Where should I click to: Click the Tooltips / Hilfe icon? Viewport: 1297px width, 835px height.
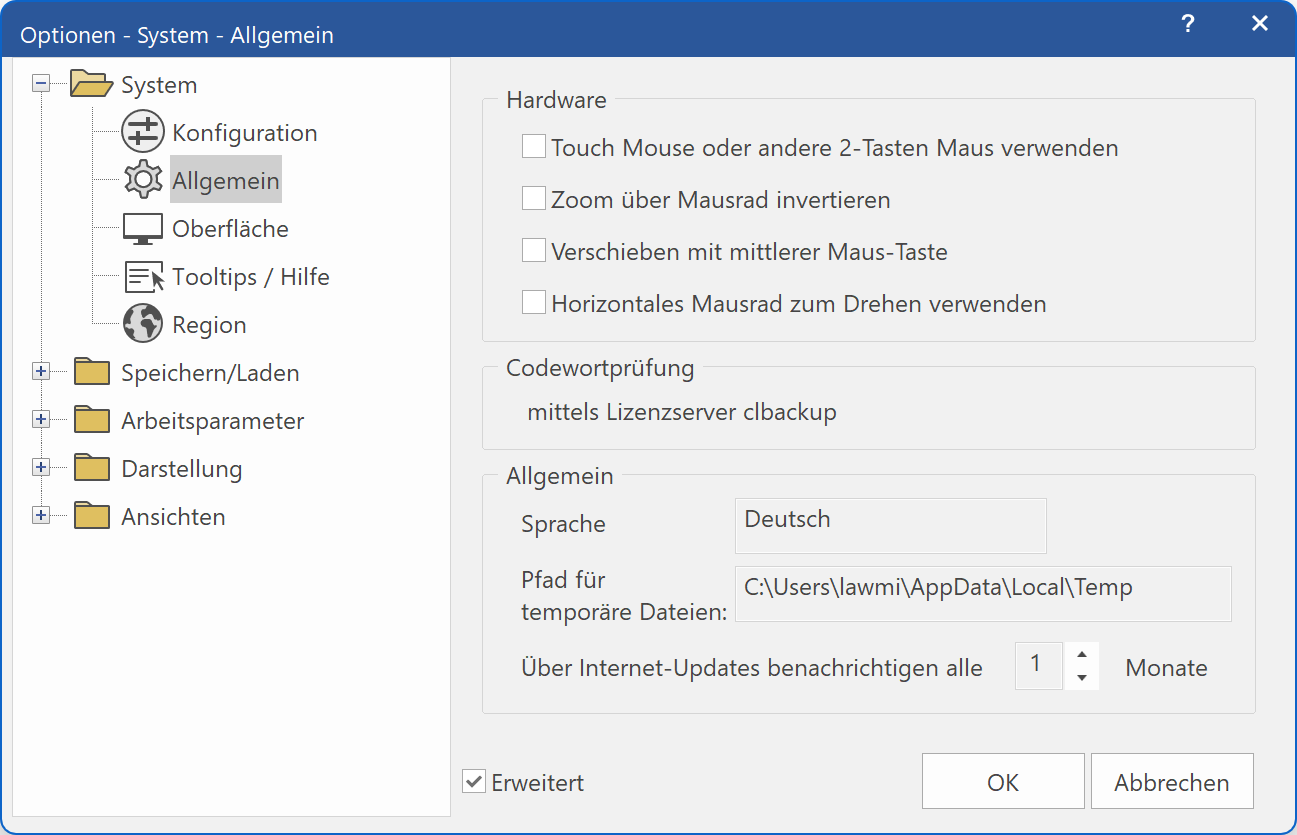pyautogui.click(x=142, y=277)
